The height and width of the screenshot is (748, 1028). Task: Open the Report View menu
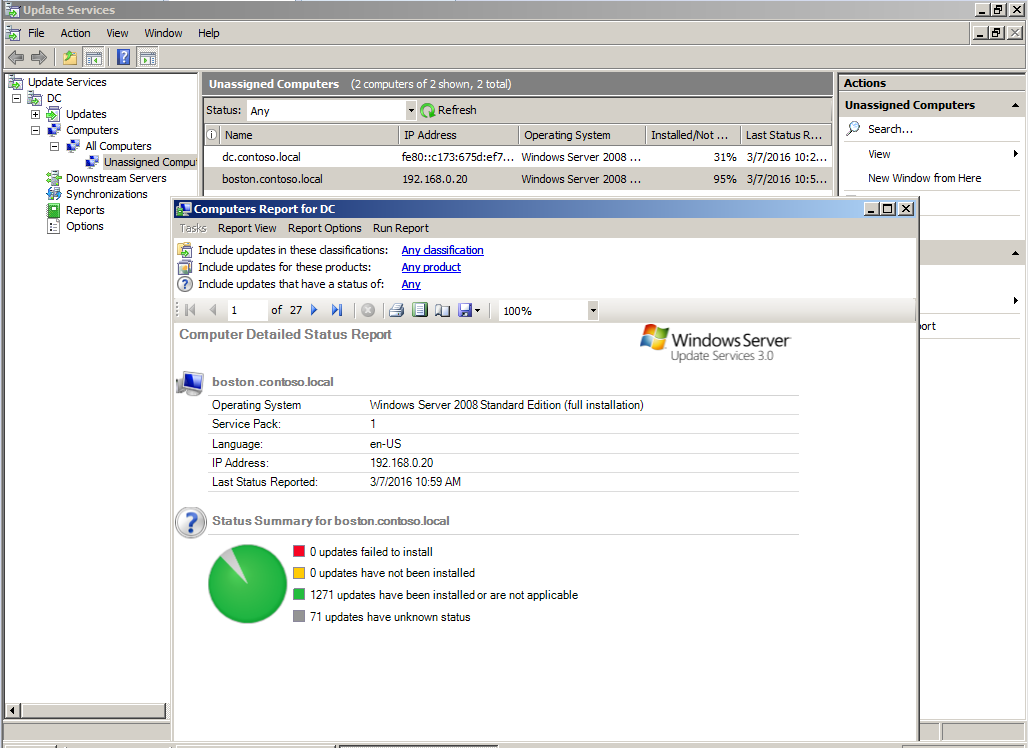click(247, 228)
